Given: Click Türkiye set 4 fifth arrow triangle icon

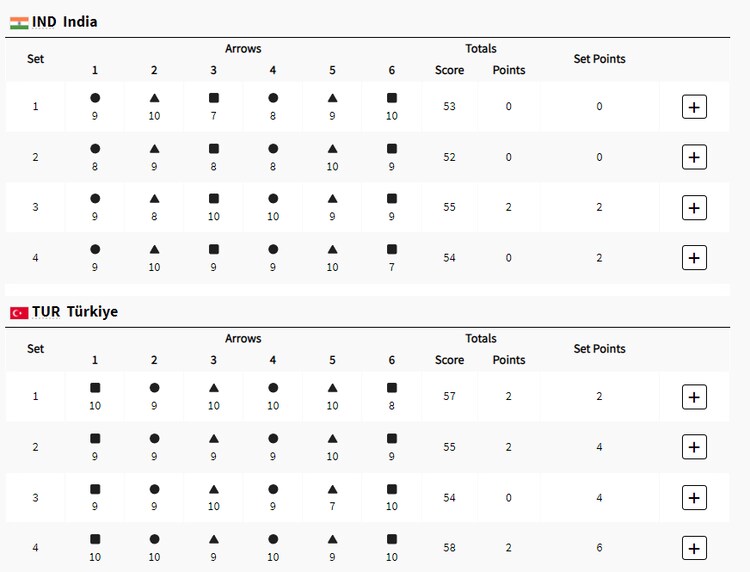Looking at the screenshot, I should pos(332,538).
